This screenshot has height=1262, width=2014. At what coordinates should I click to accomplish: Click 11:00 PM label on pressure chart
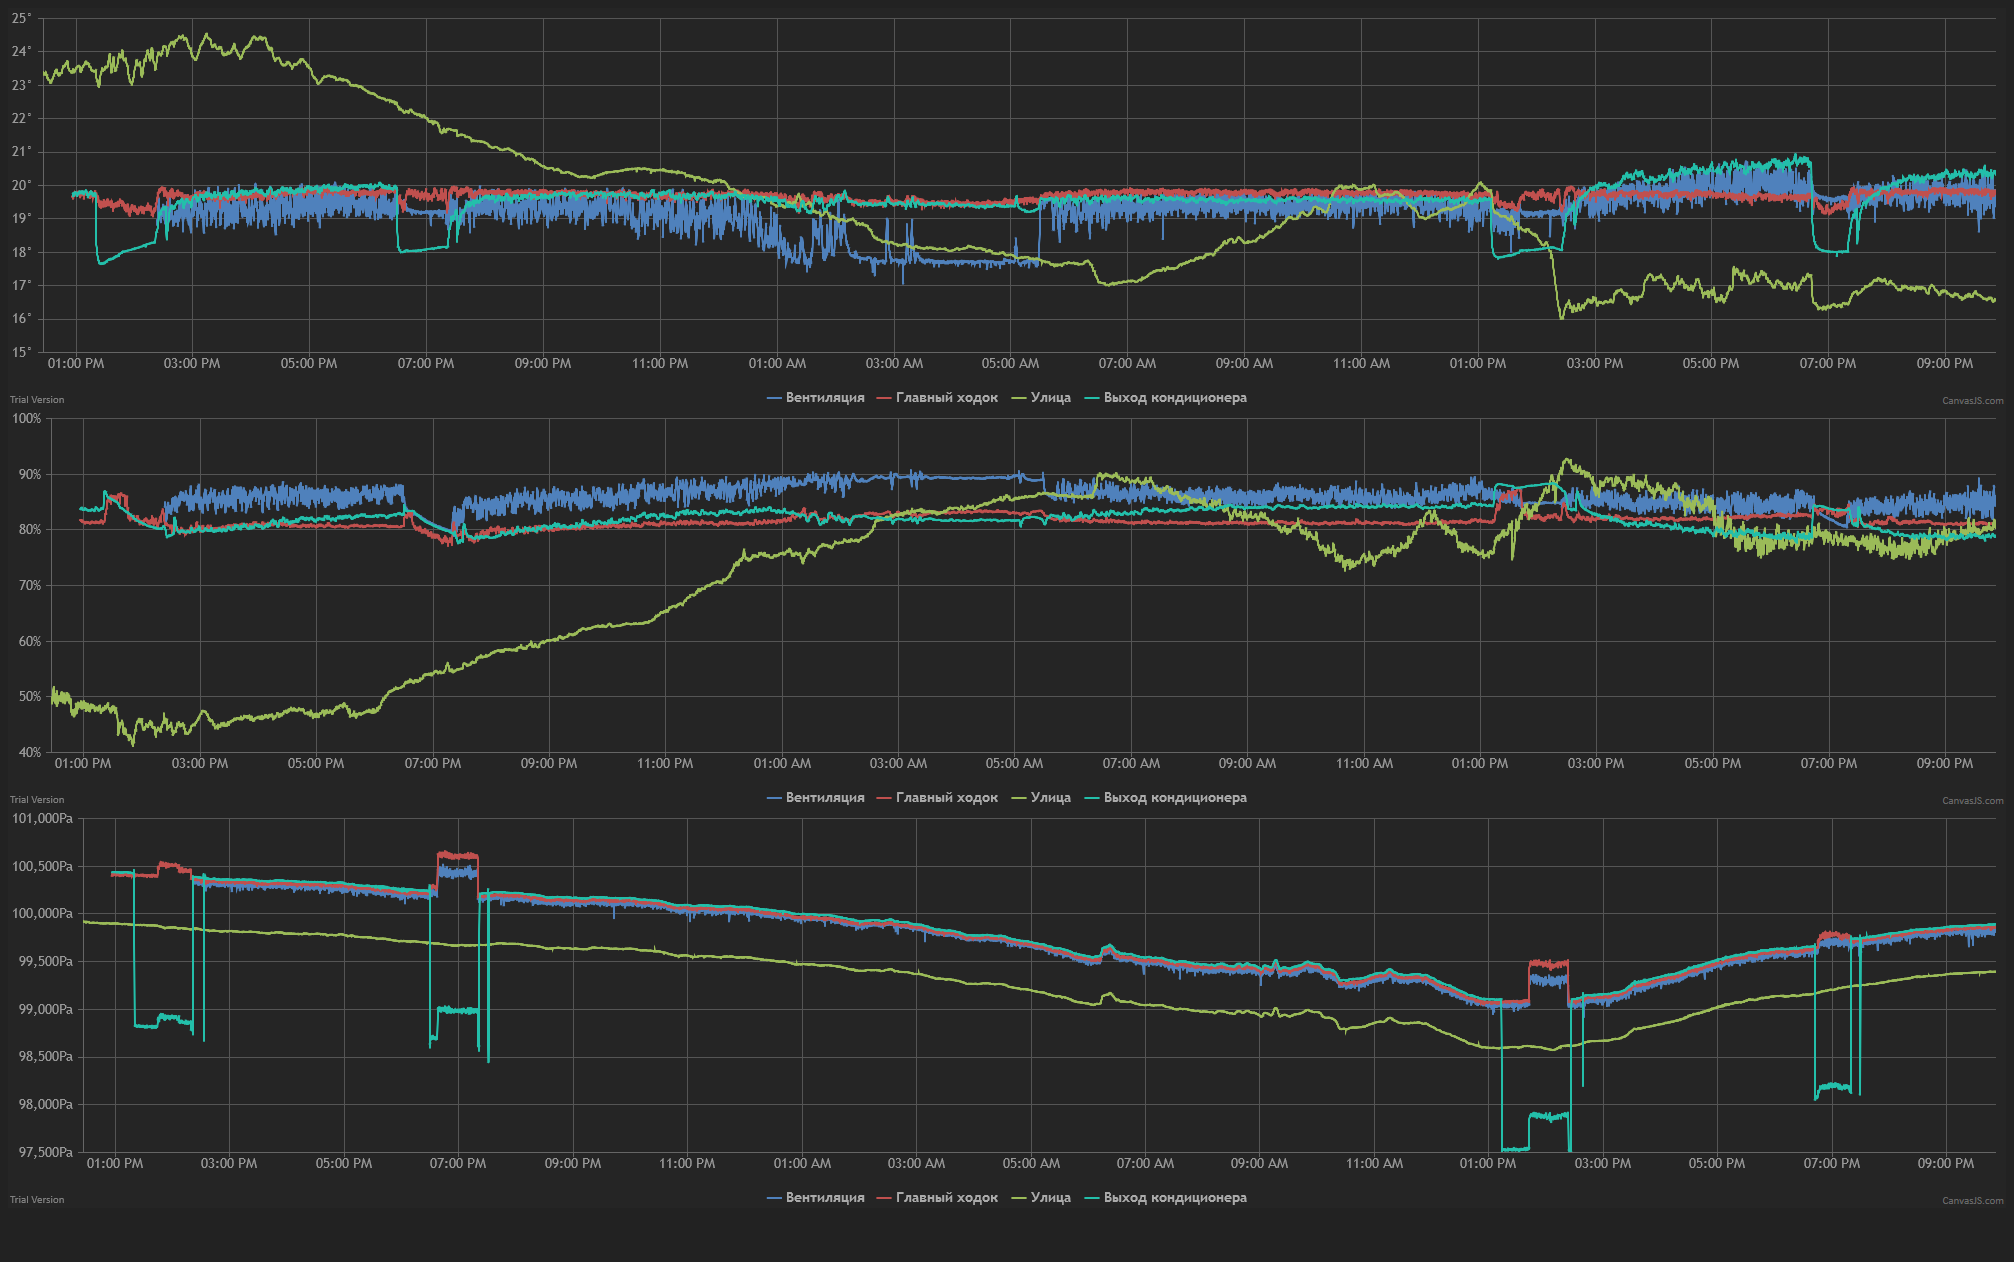pos(687,1163)
